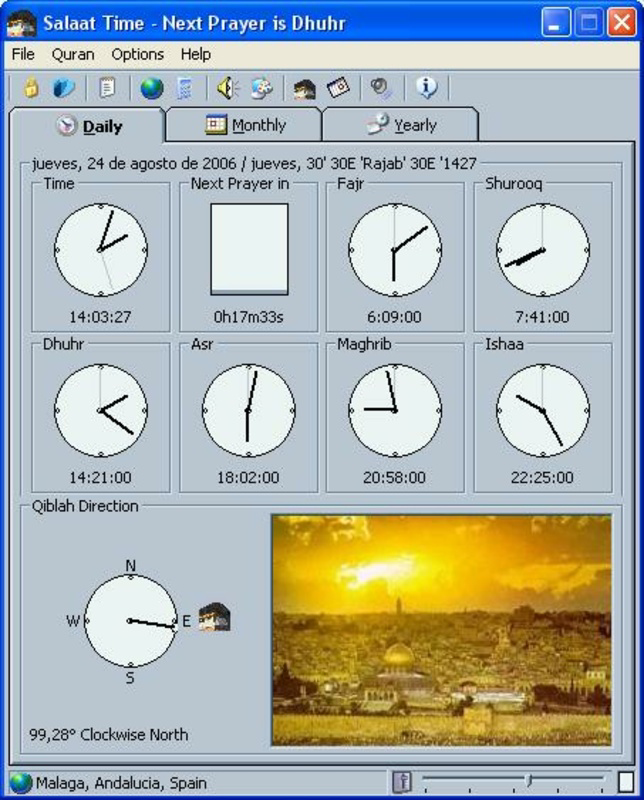Click the blue books icon in the toolbar
This screenshot has width=644, height=800.
point(64,88)
